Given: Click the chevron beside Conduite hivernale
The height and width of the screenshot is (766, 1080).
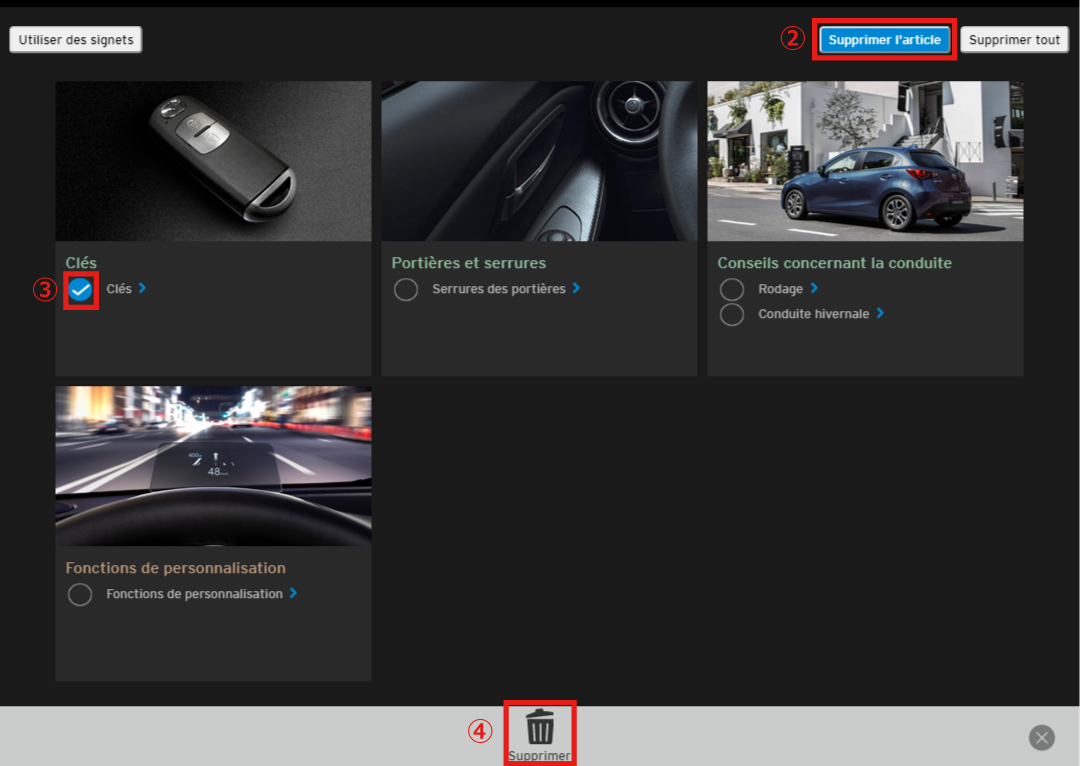Looking at the screenshot, I should (880, 313).
